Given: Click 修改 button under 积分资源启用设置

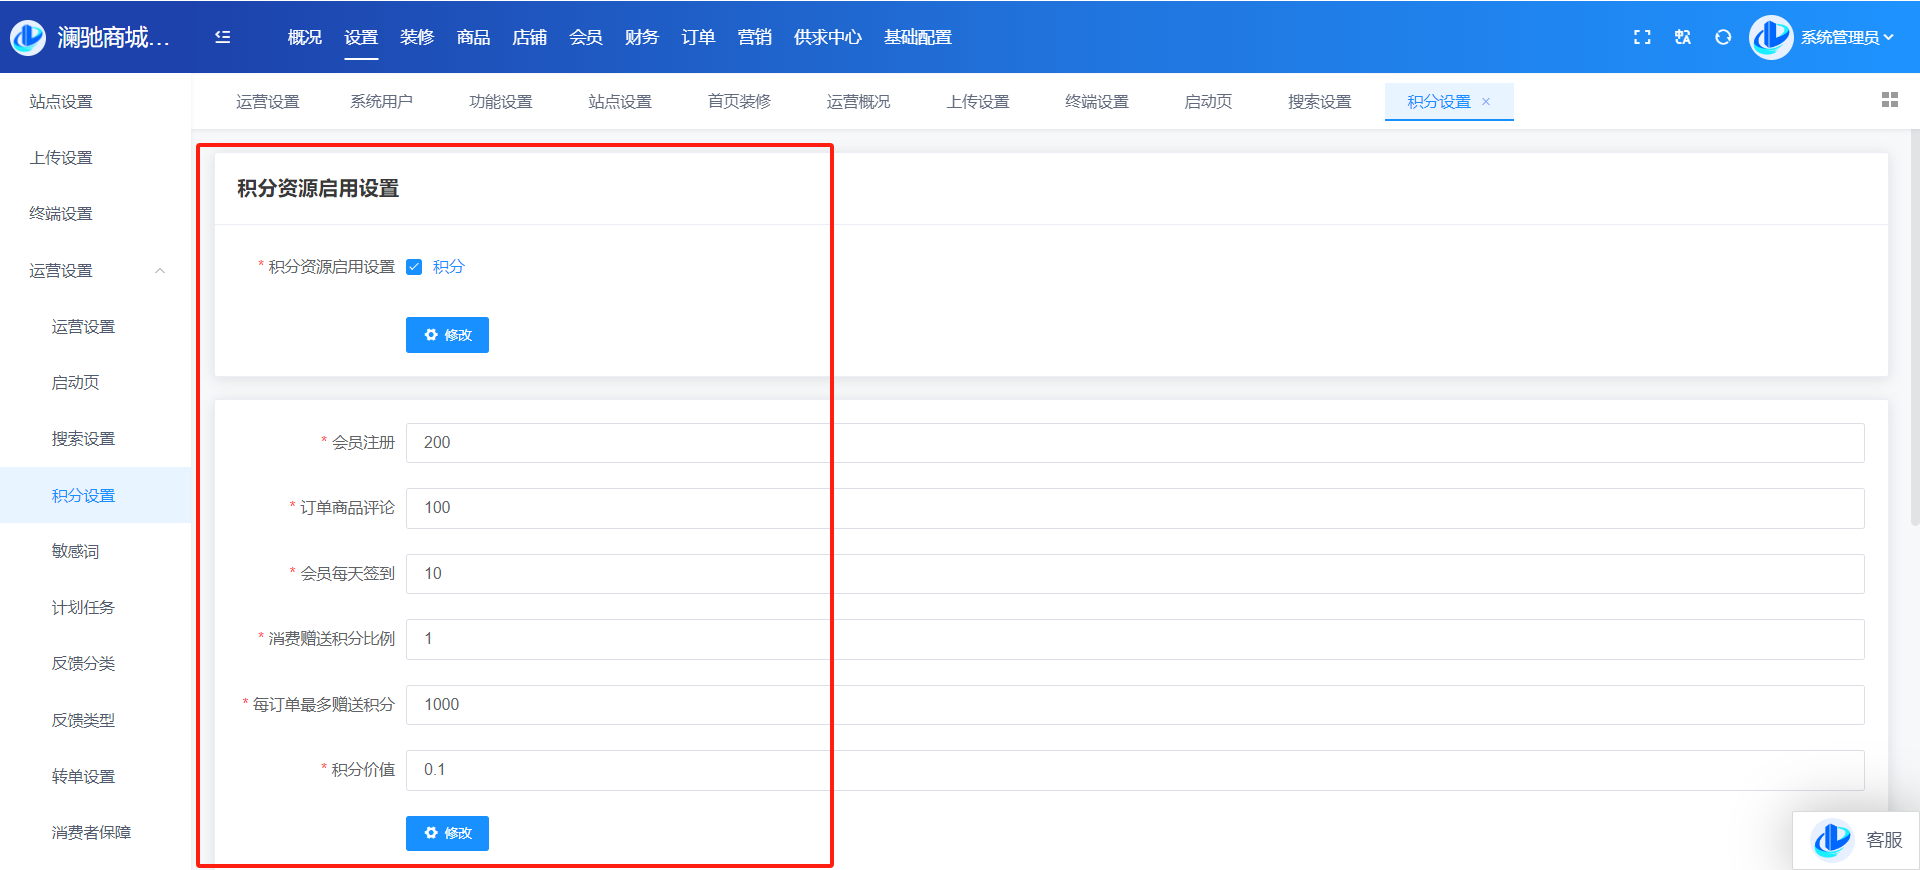Looking at the screenshot, I should [x=447, y=335].
